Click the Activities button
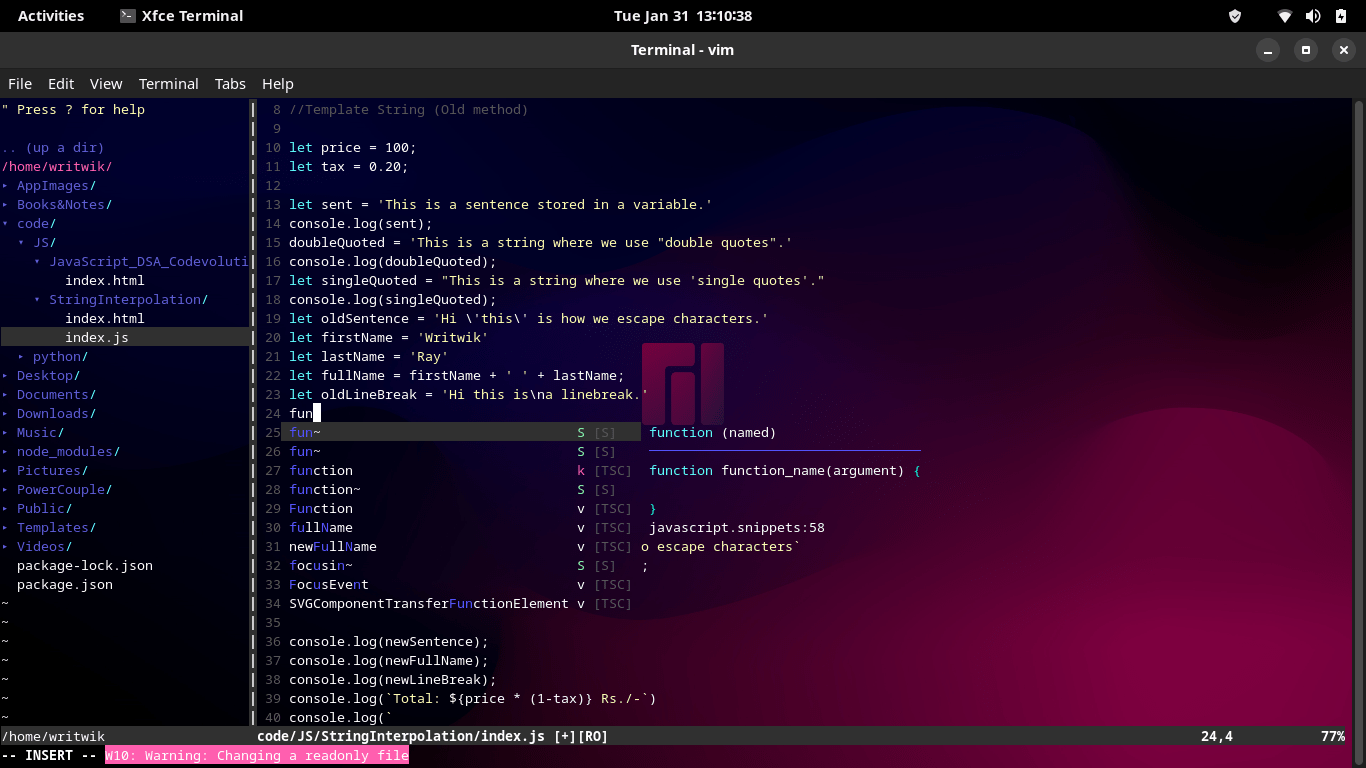Viewport: 1366px width, 768px height. pos(51,15)
